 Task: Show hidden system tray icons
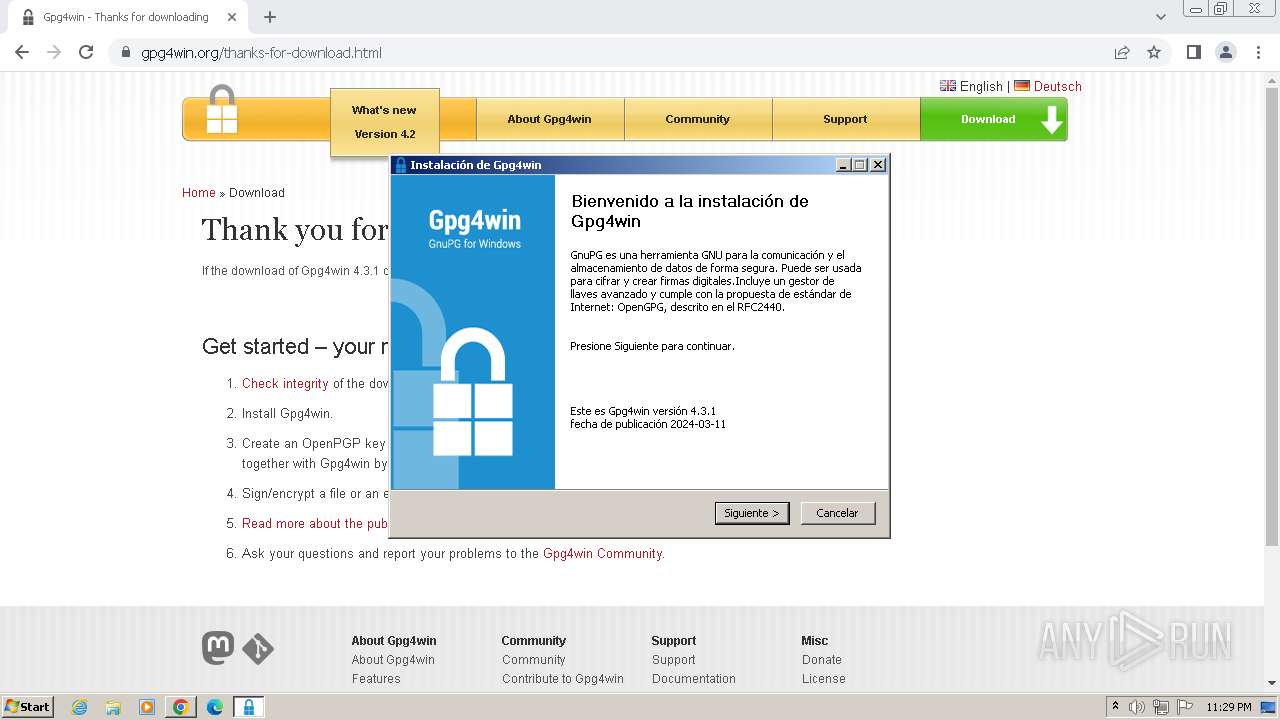pyautogui.click(x=1115, y=707)
